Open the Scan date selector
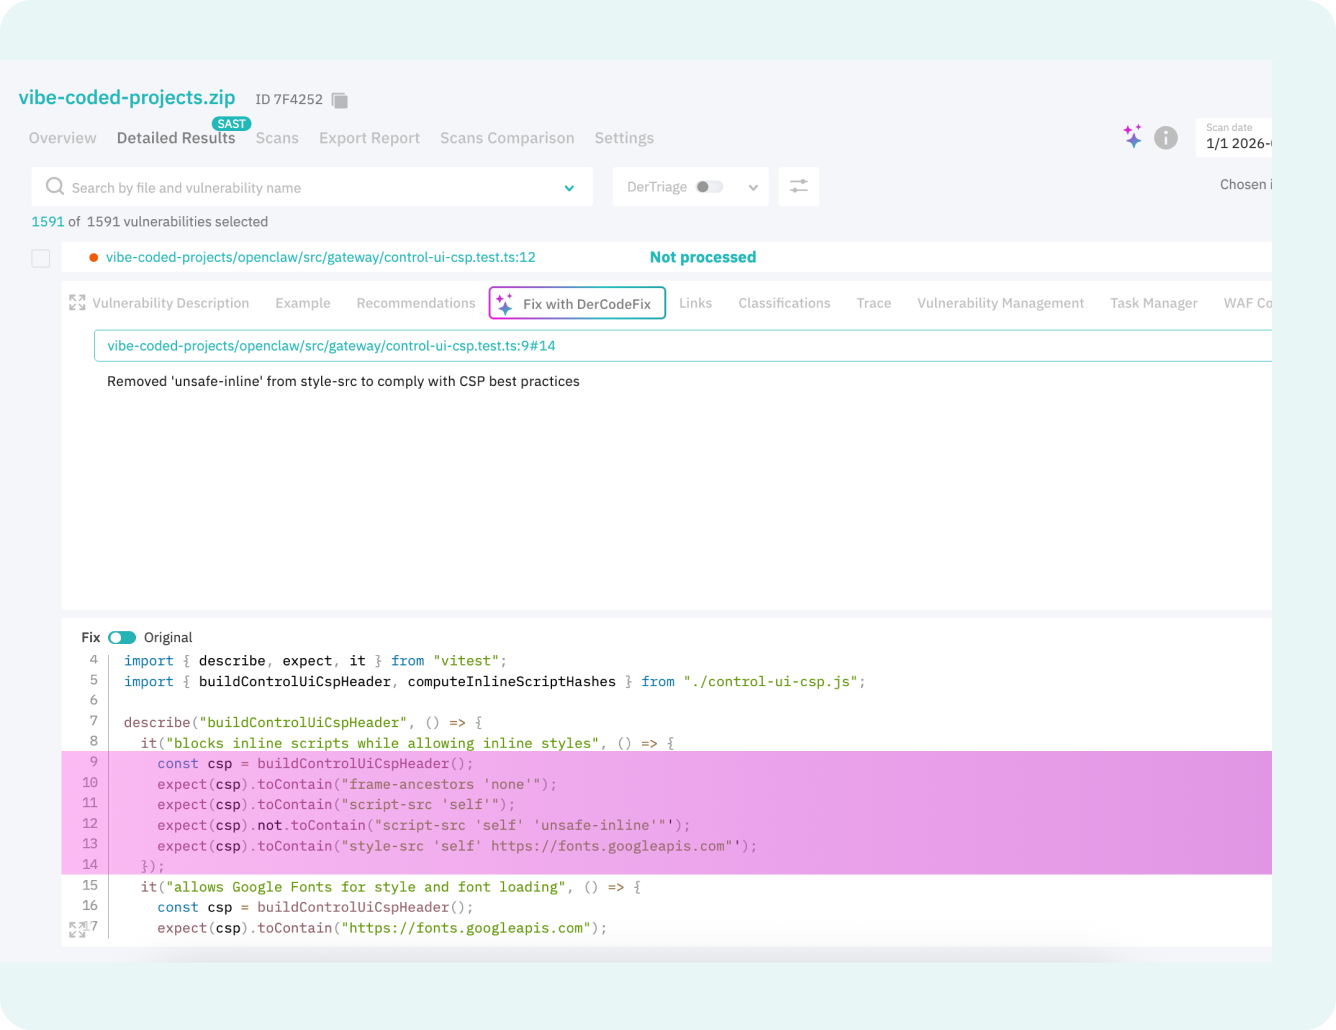 click(1236, 137)
